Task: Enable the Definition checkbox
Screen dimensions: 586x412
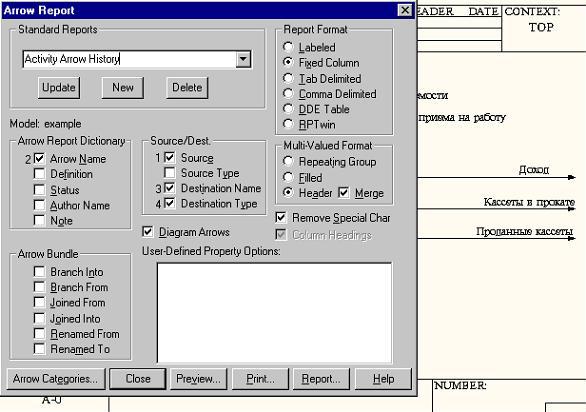Action: (x=39, y=174)
